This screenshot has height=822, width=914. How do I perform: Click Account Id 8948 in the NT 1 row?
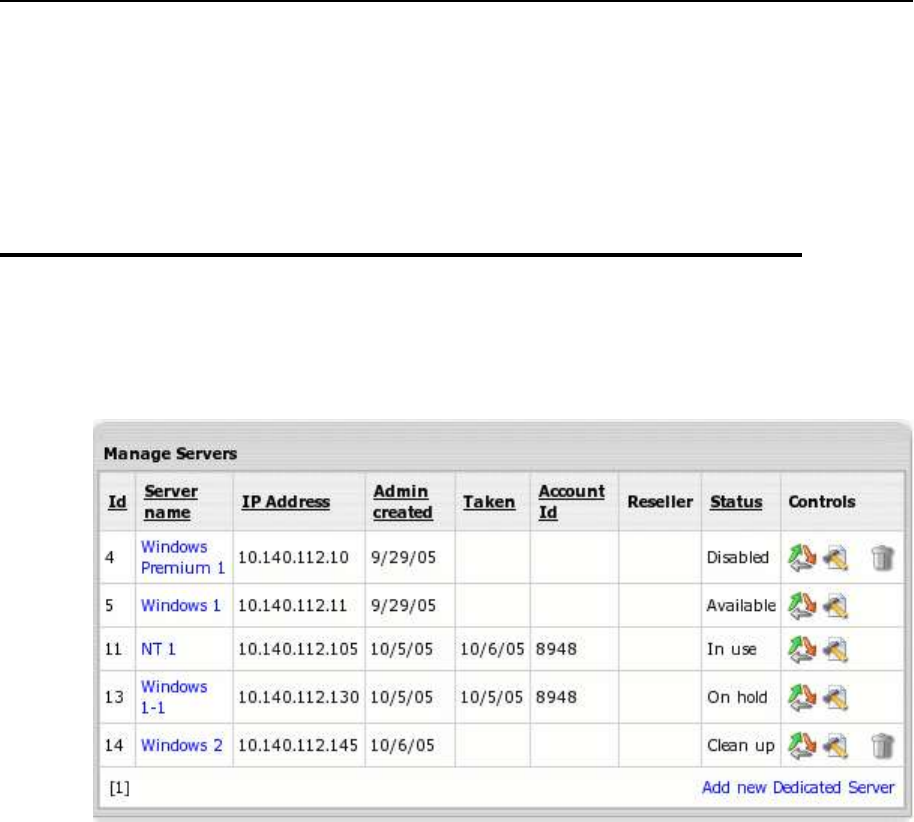556,649
